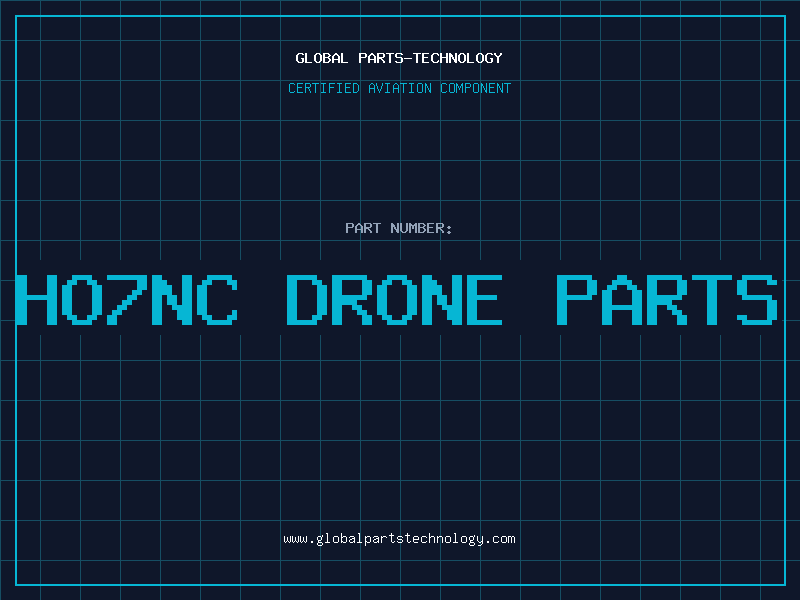Open the www.globalpartstechnology.com website link
The height and width of the screenshot is (600, 800).
tap(399, 539)
